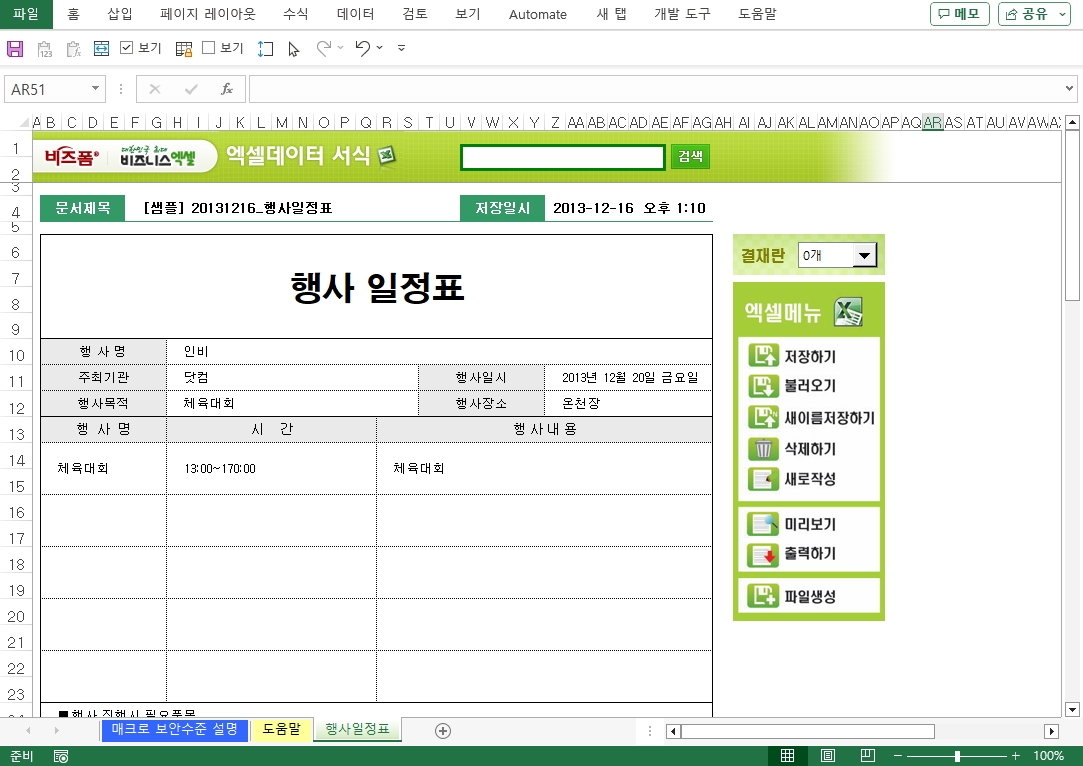Add a new sheet with plus icon
The height and width of the screenshot is (766, 1083).
pos(443,731)
